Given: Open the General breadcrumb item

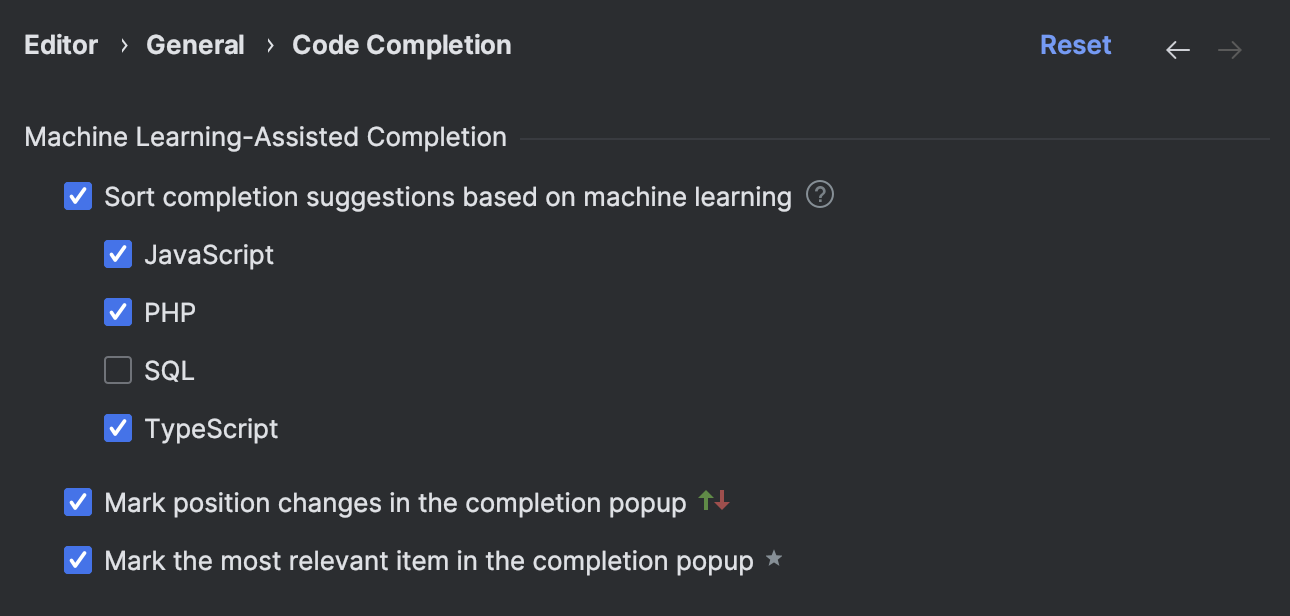Looking at the screenshot, I should (195, 45).
